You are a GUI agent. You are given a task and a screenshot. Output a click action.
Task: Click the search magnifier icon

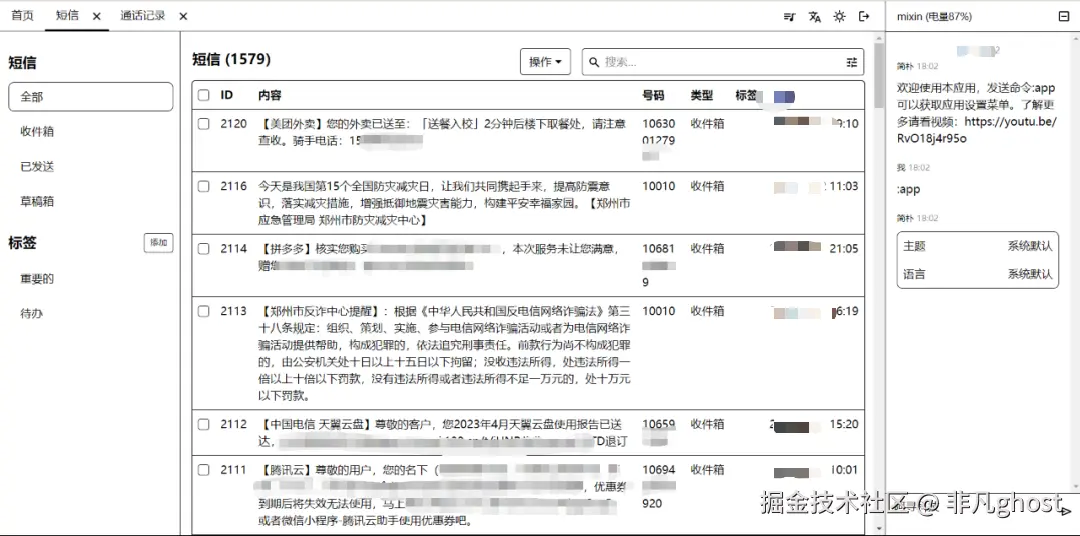(x=594, y=62)
